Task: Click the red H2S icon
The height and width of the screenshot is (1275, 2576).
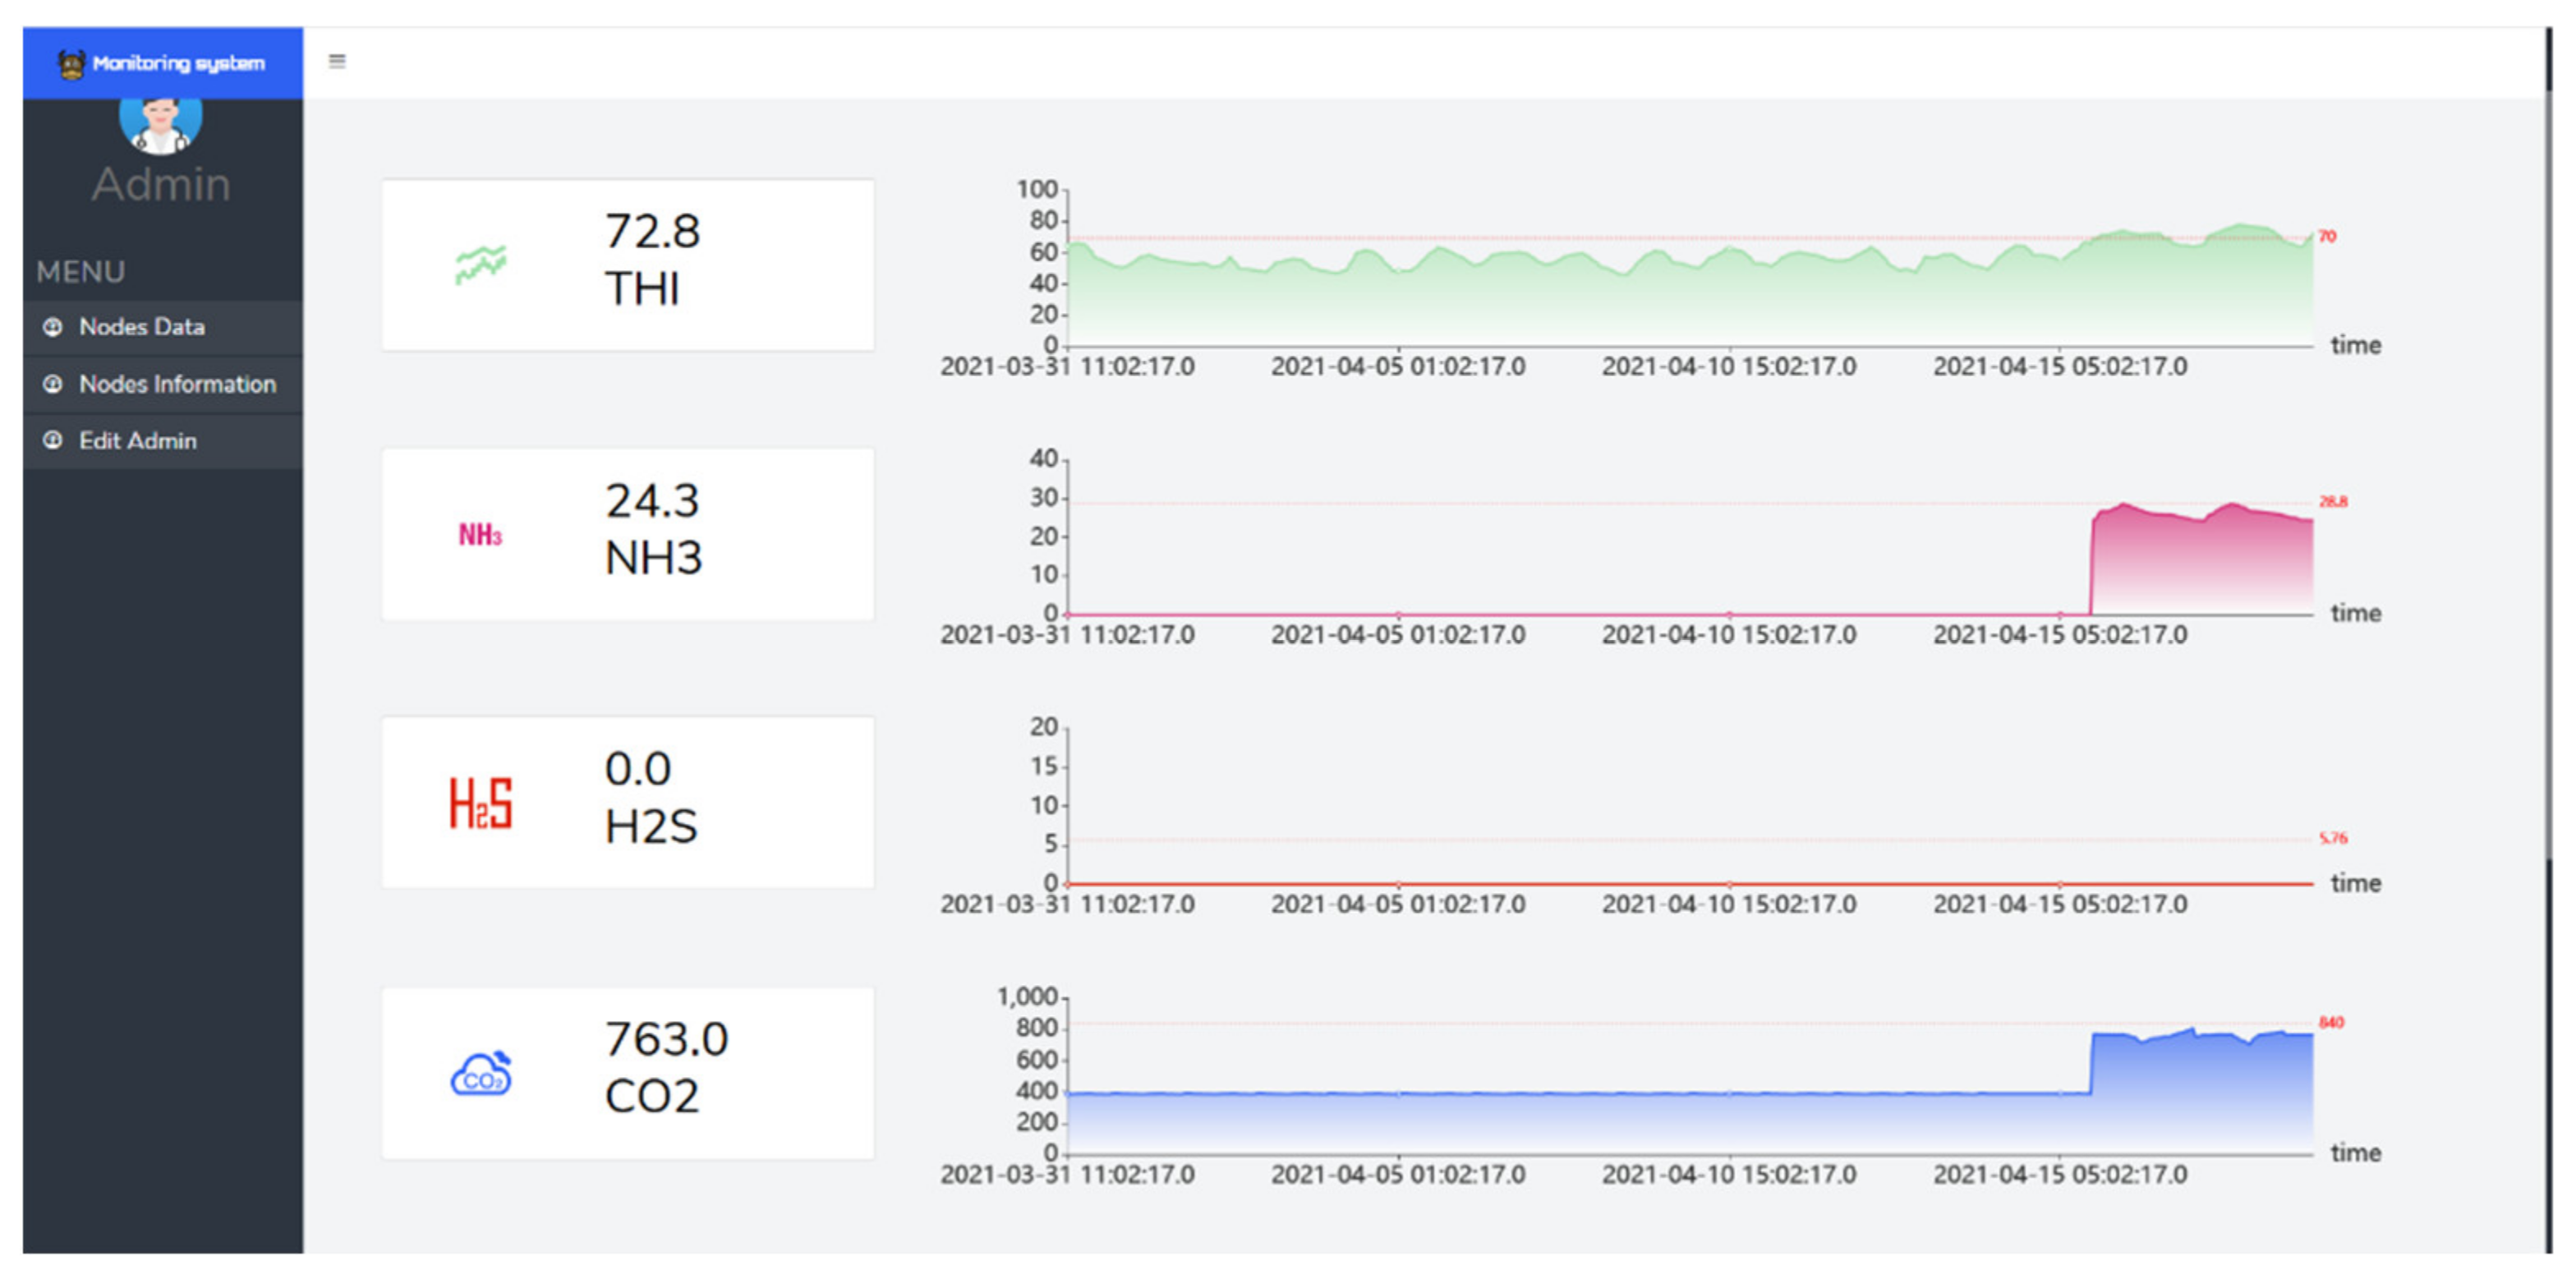Action: click(480, 803)
